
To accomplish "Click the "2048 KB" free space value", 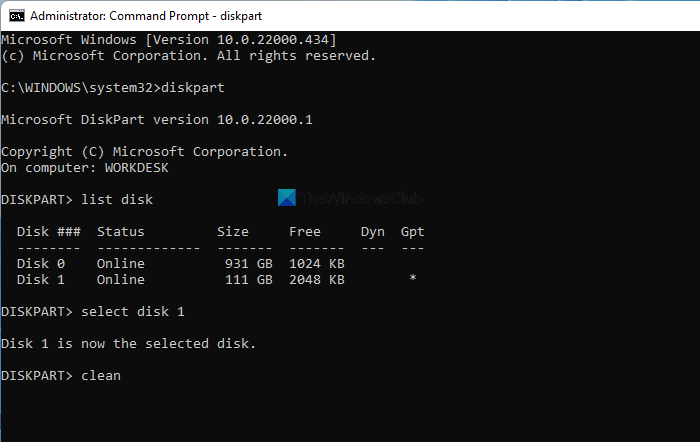I will click(317, 280).
